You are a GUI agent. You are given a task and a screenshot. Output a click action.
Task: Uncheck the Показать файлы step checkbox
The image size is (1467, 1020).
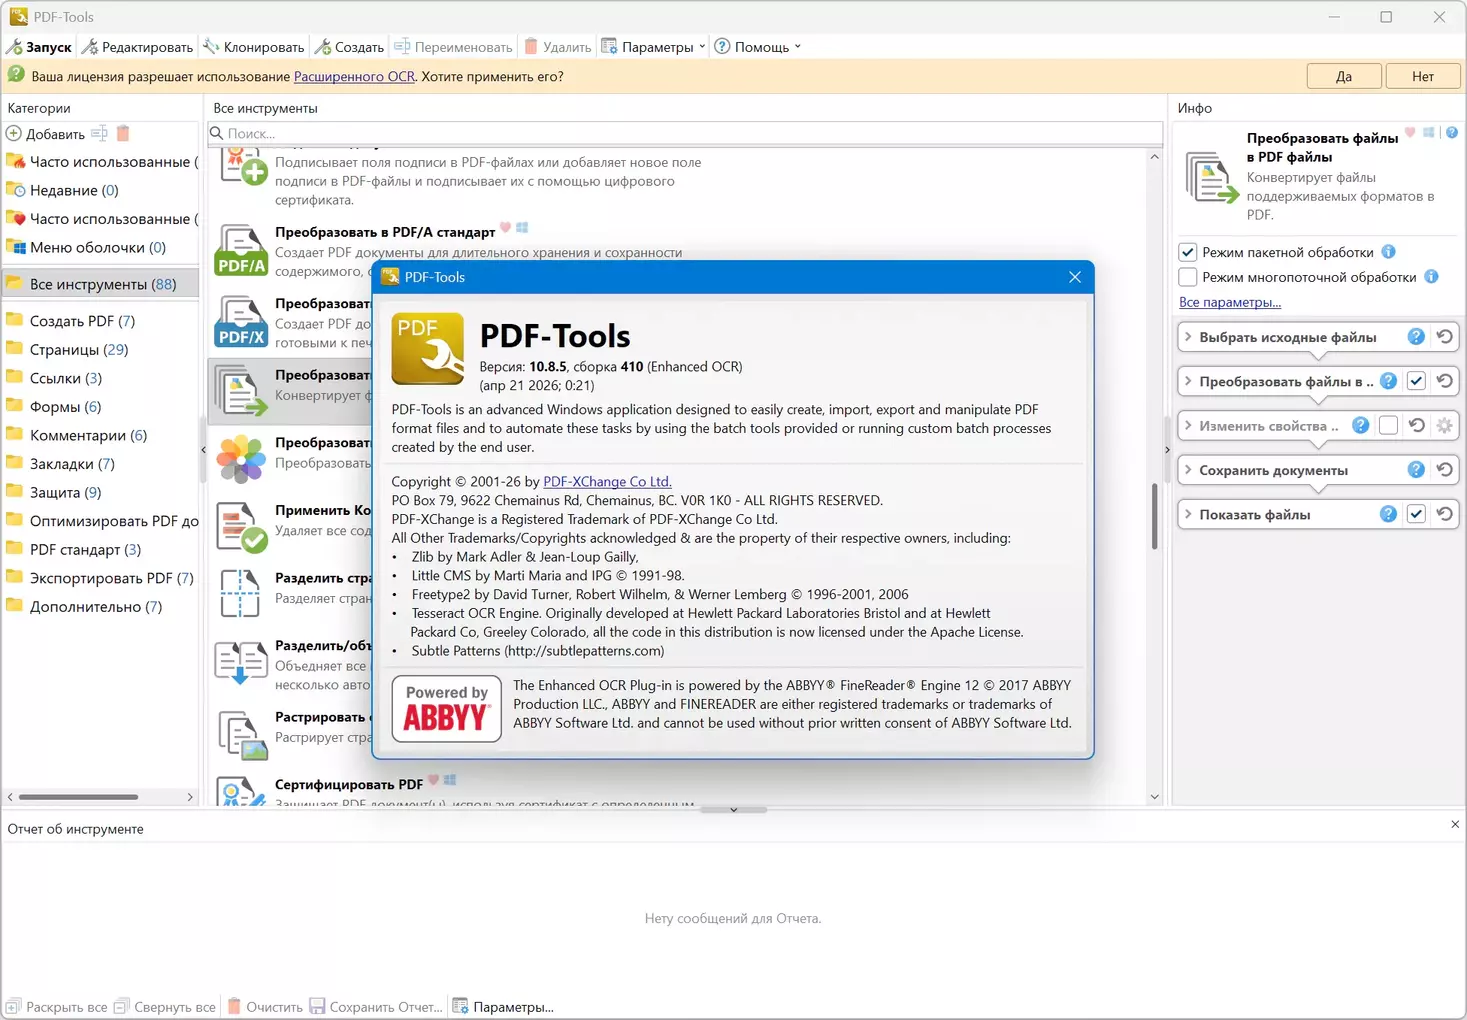point(1416,514)
